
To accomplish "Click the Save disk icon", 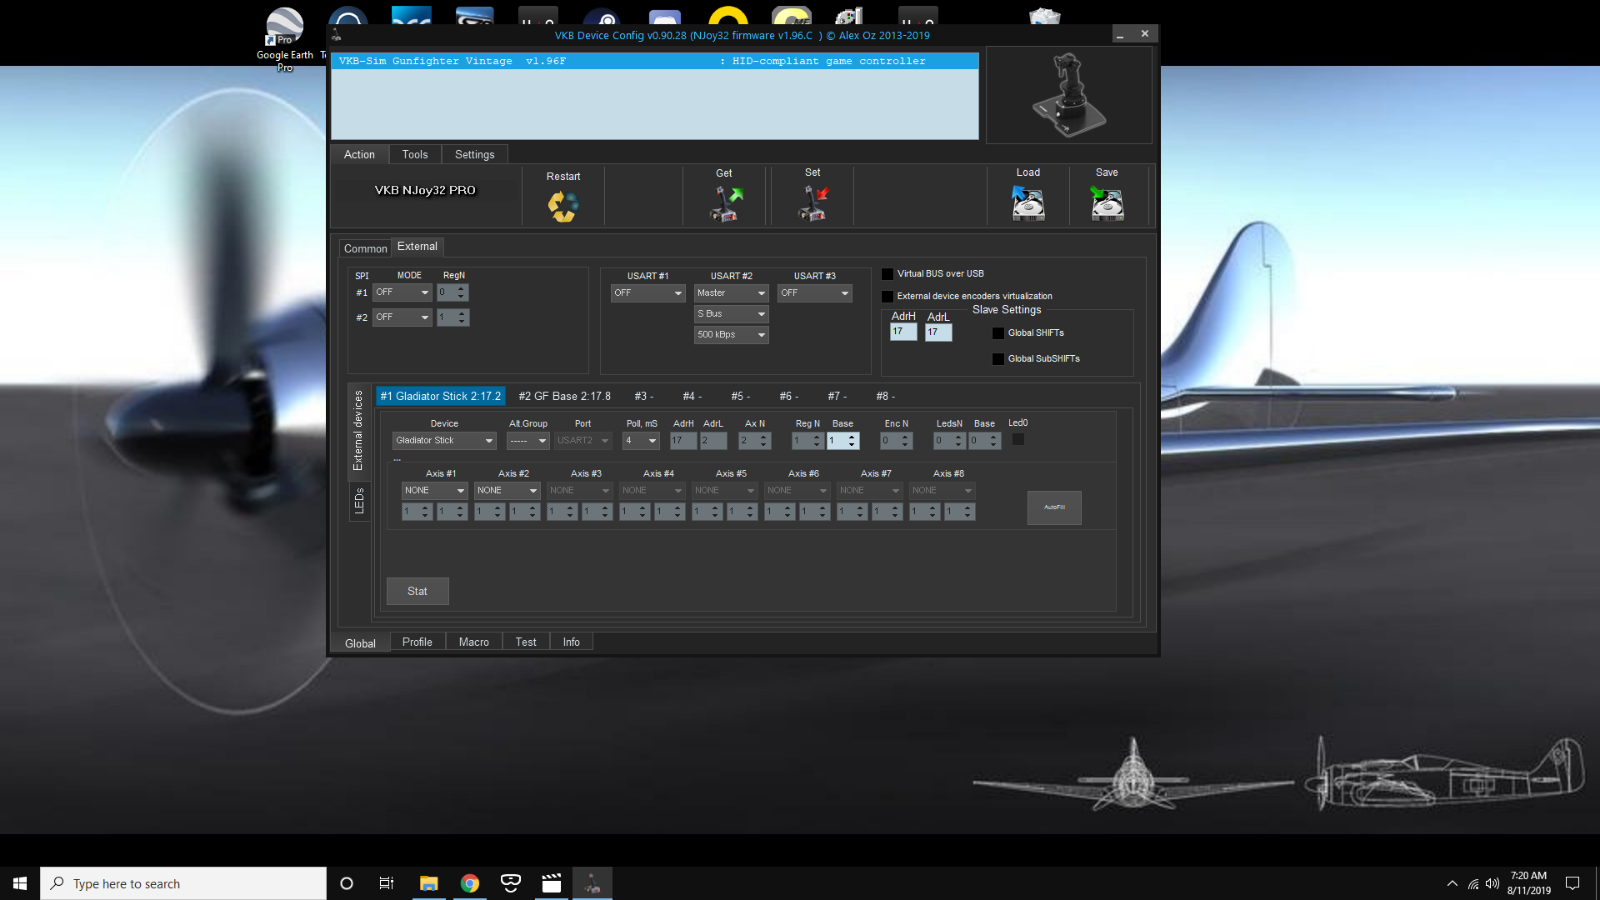I will 1107,204.
